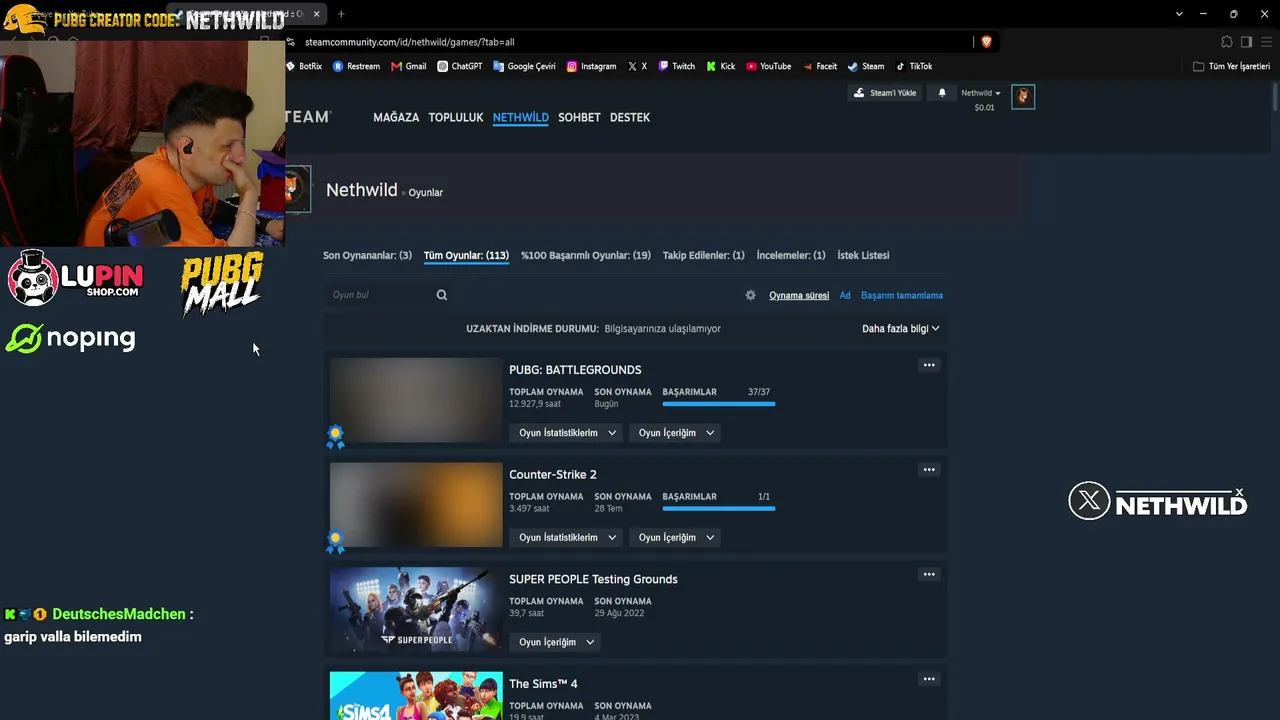Viewport: 1280px width, 720px height.
Task: Switch to Son Oynananlar tab
Action: click(367, 255)
